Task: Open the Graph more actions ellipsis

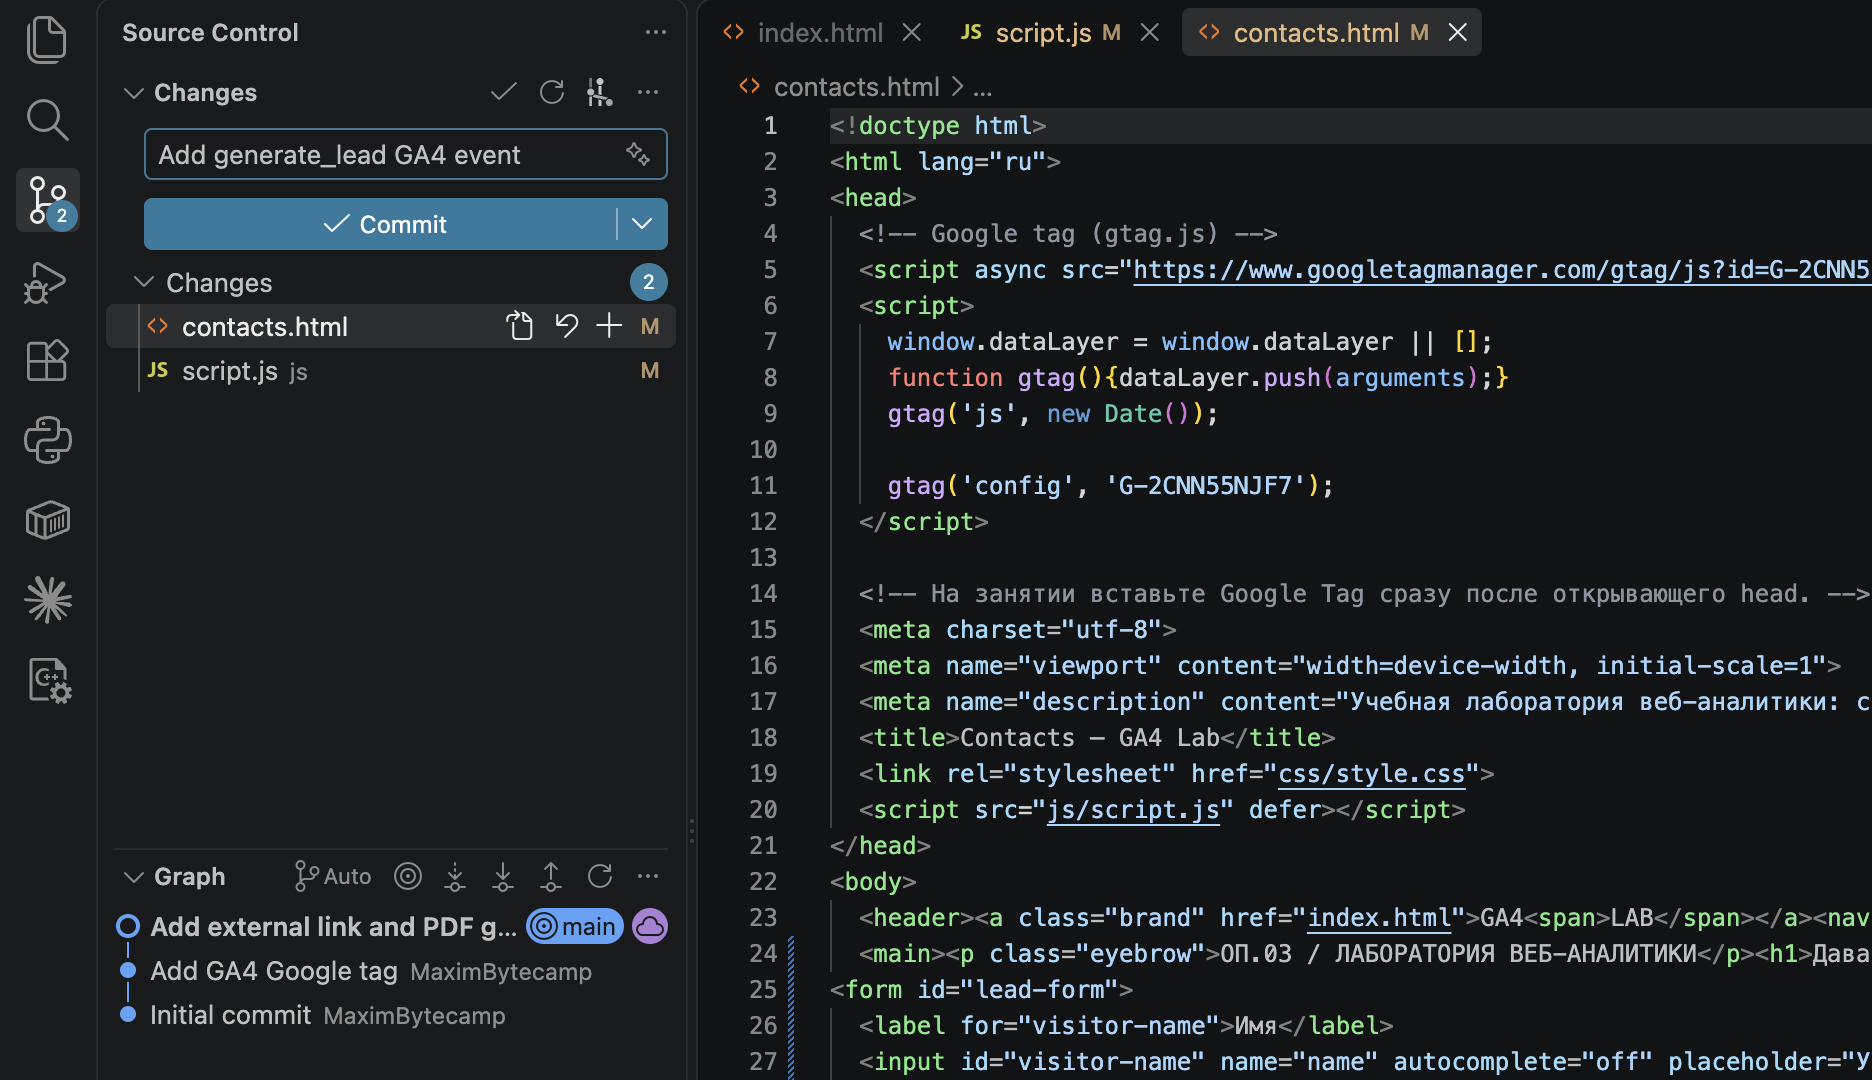Action: point(648,876)
